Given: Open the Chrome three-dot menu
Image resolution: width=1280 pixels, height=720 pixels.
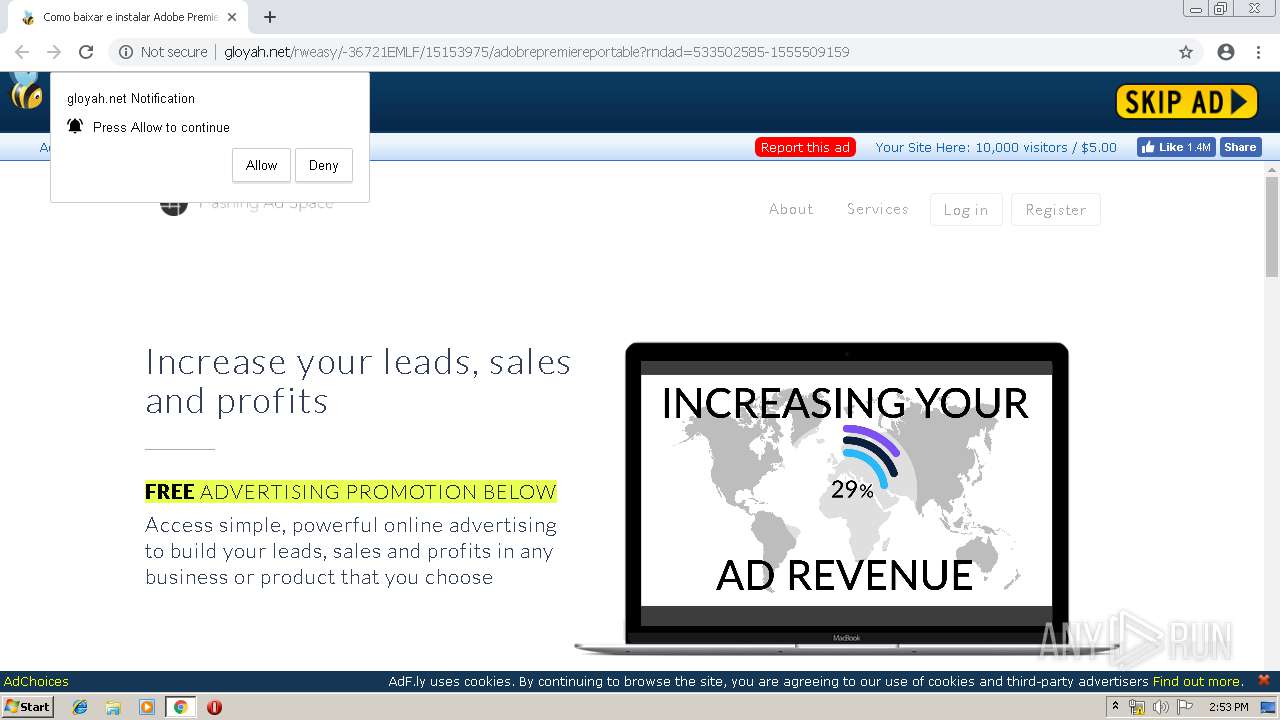Looking at the screenshot, I should (1258, 52).
